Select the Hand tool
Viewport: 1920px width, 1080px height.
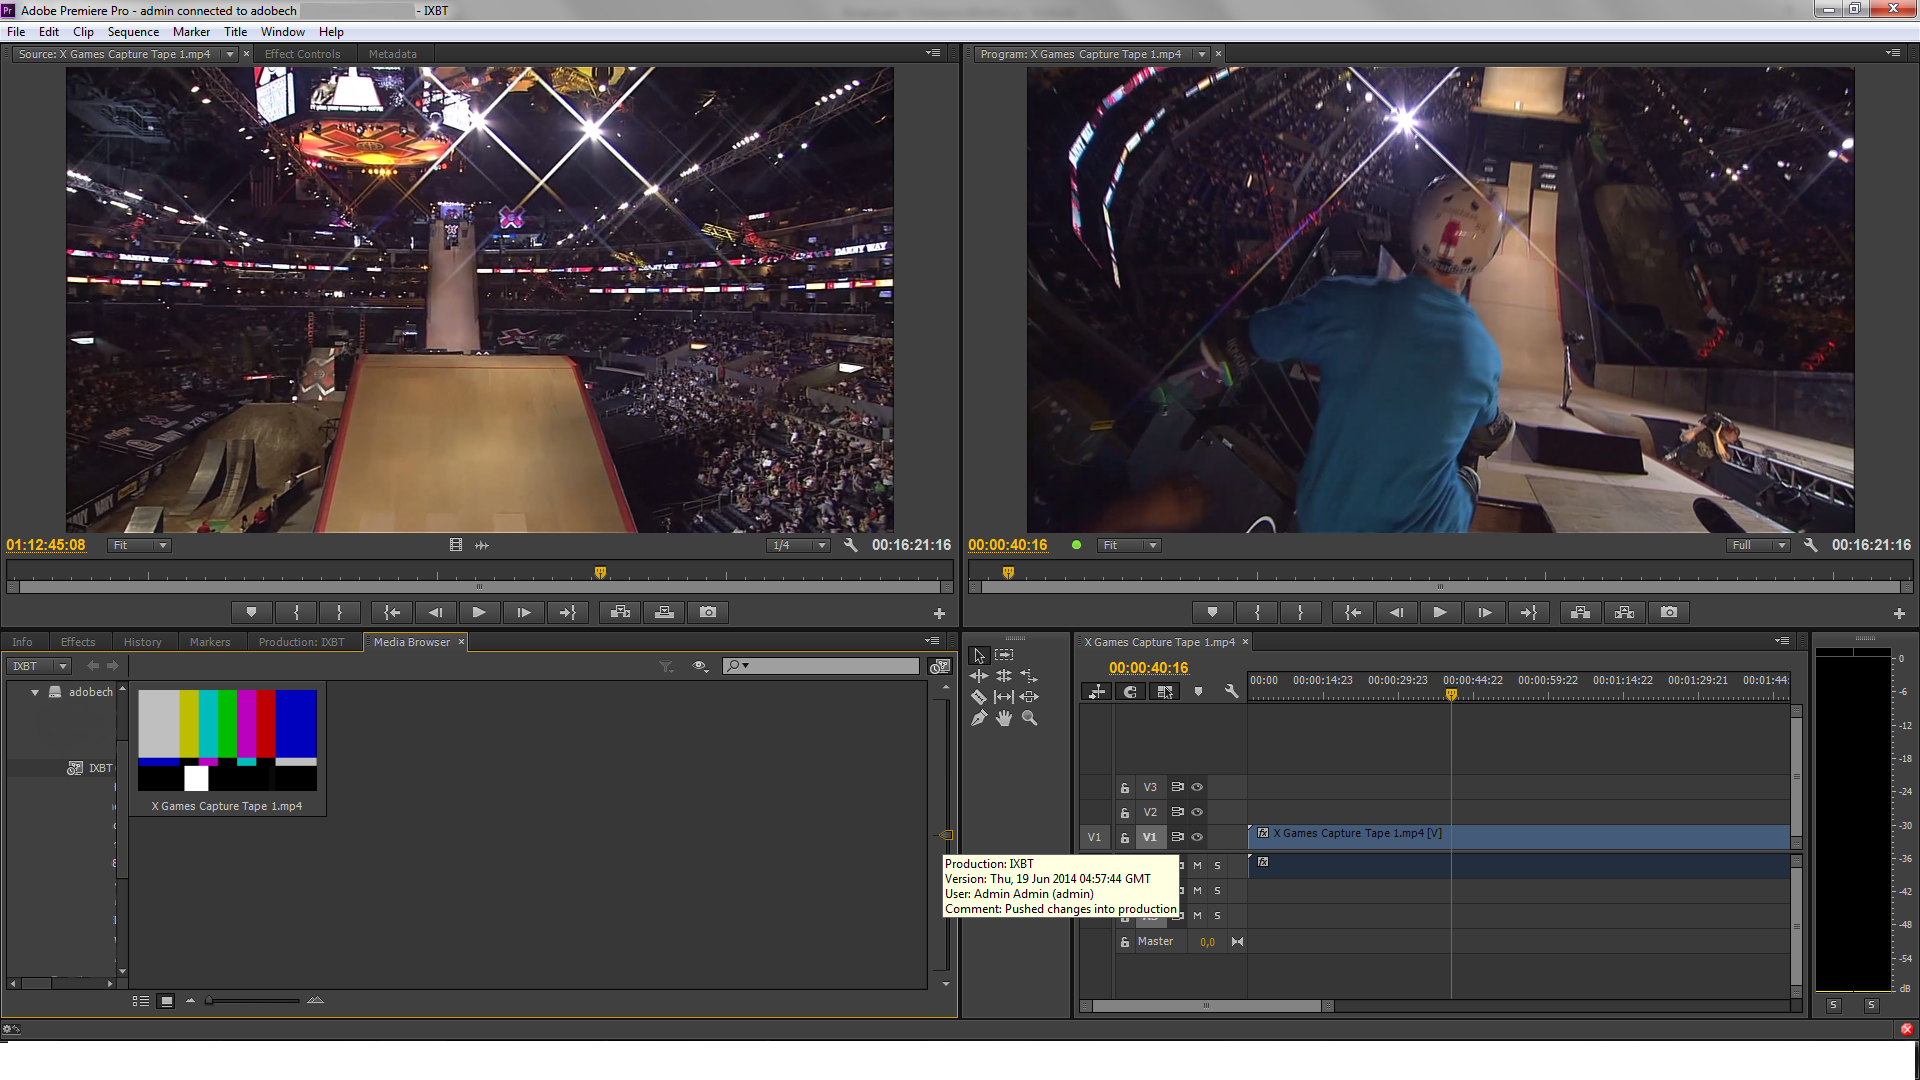1004,718
